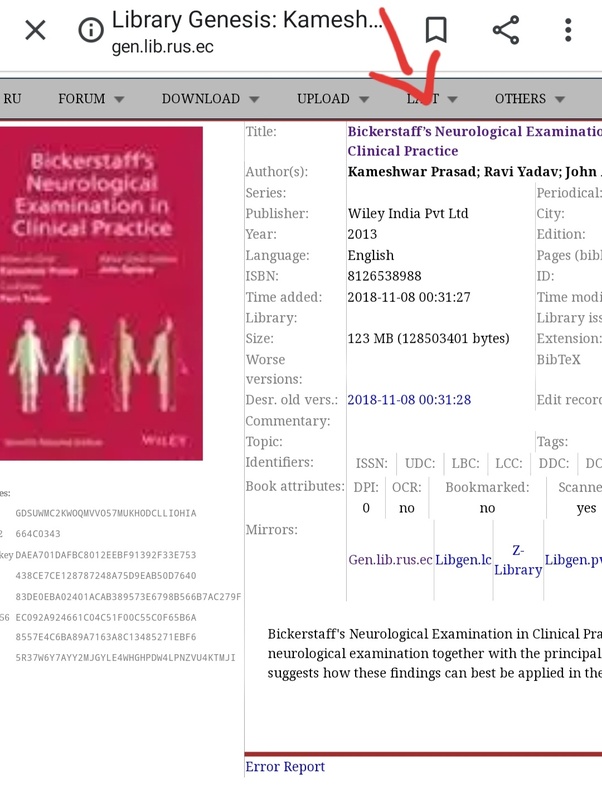602x803 pixels.
Task: Select author Kameshwar Prasad text
Action: coord(413,172)
